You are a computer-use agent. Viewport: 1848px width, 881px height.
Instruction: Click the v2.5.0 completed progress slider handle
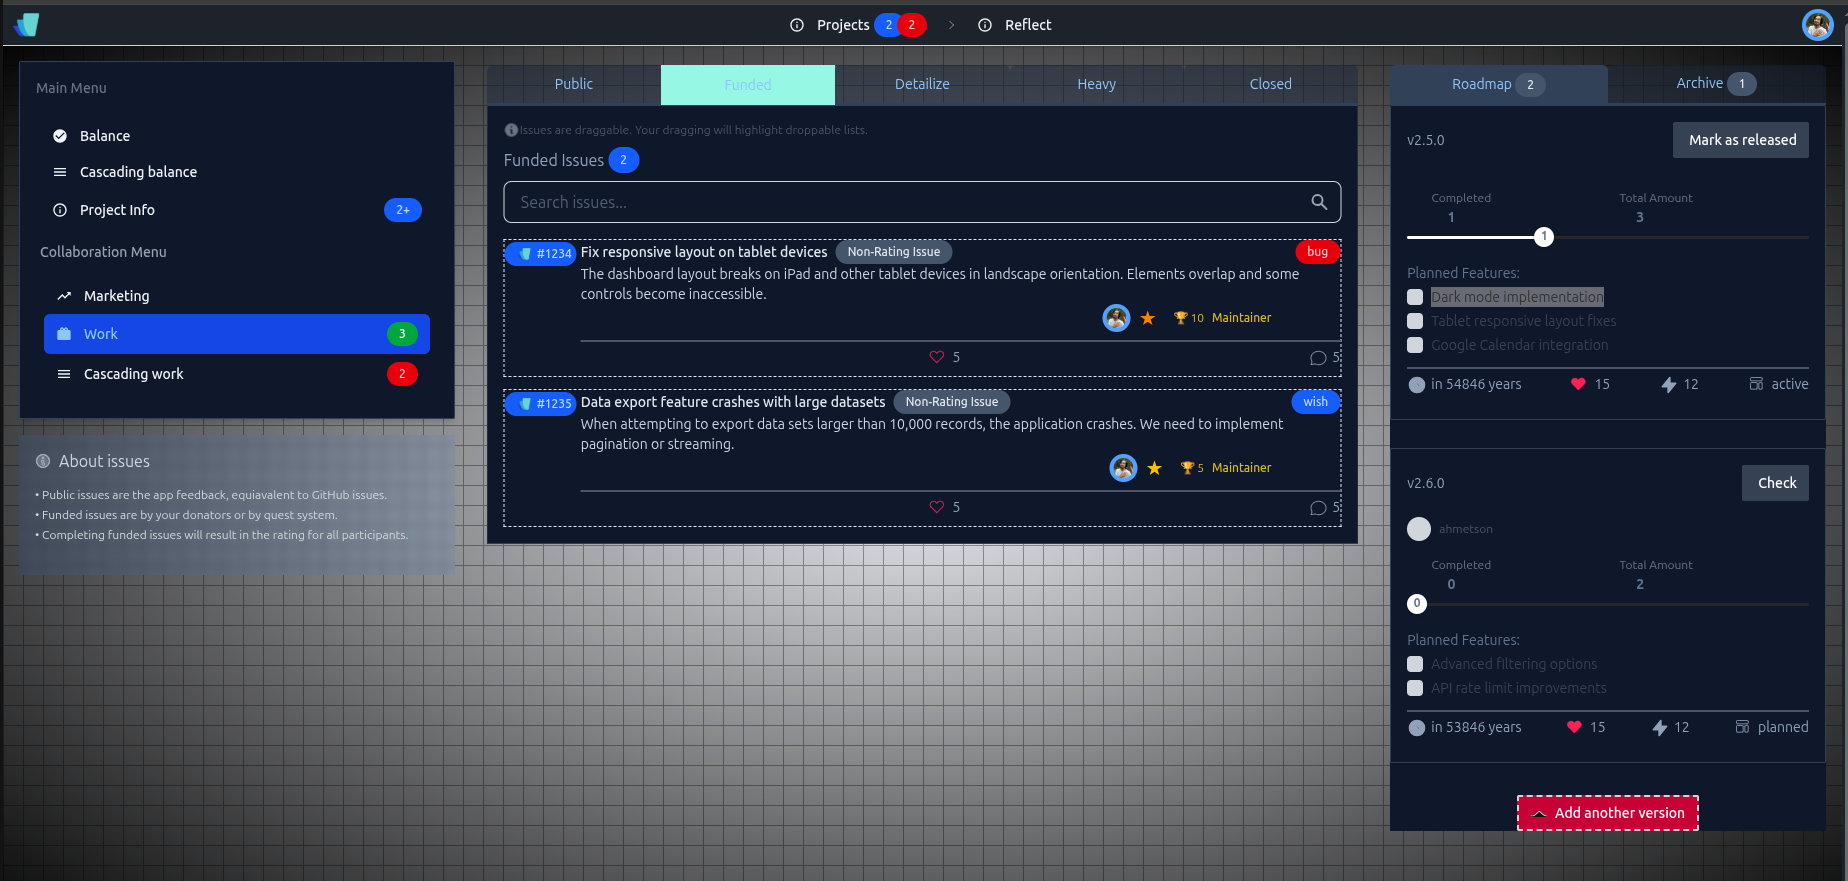coord(1544,237)
